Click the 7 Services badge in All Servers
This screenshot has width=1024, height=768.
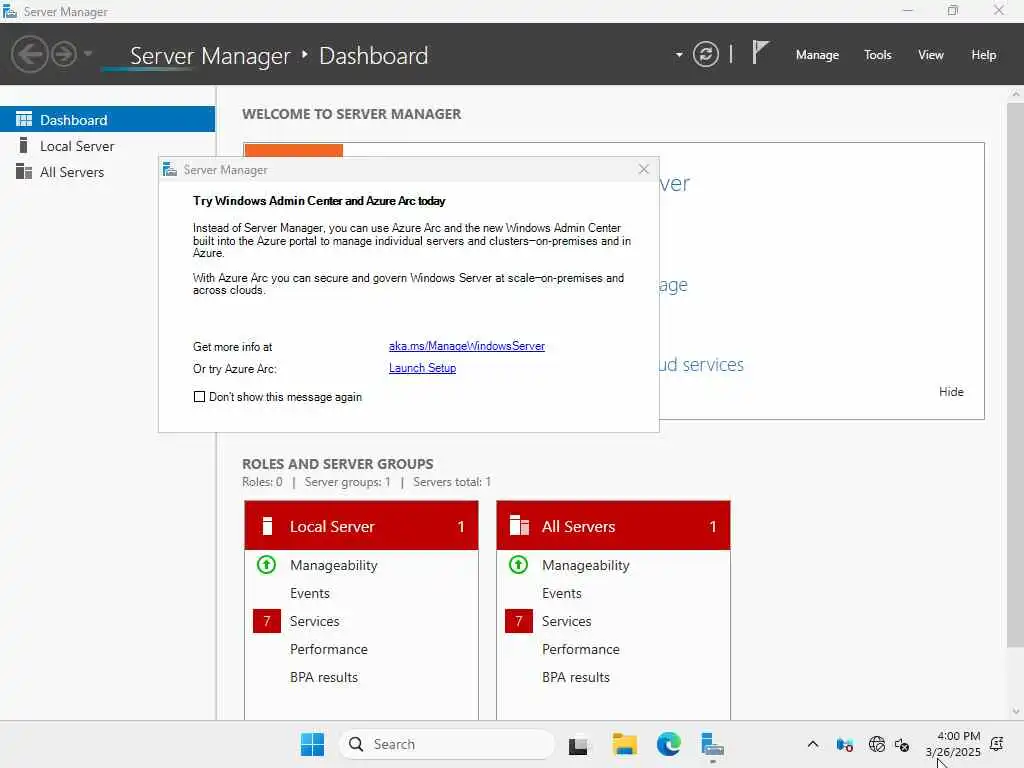519,621
